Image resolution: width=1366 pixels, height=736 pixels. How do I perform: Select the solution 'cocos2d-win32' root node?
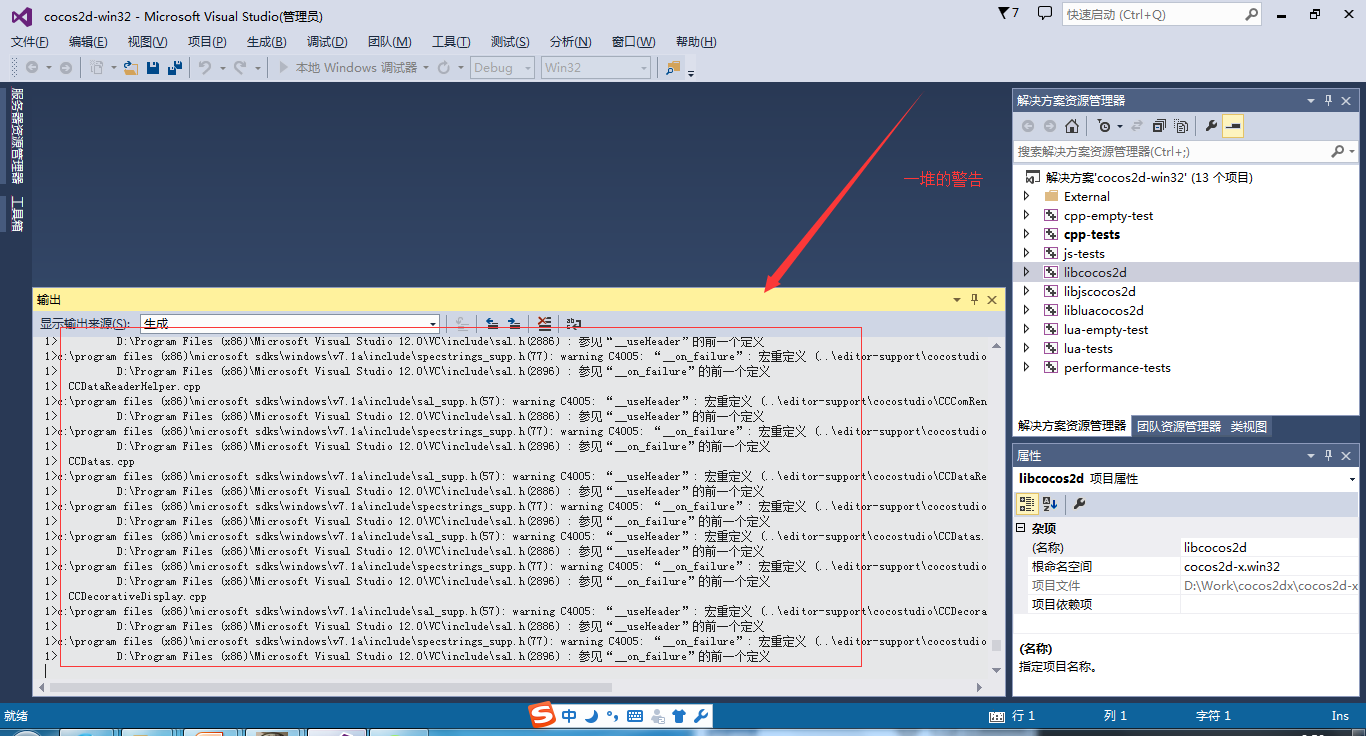1148,178
